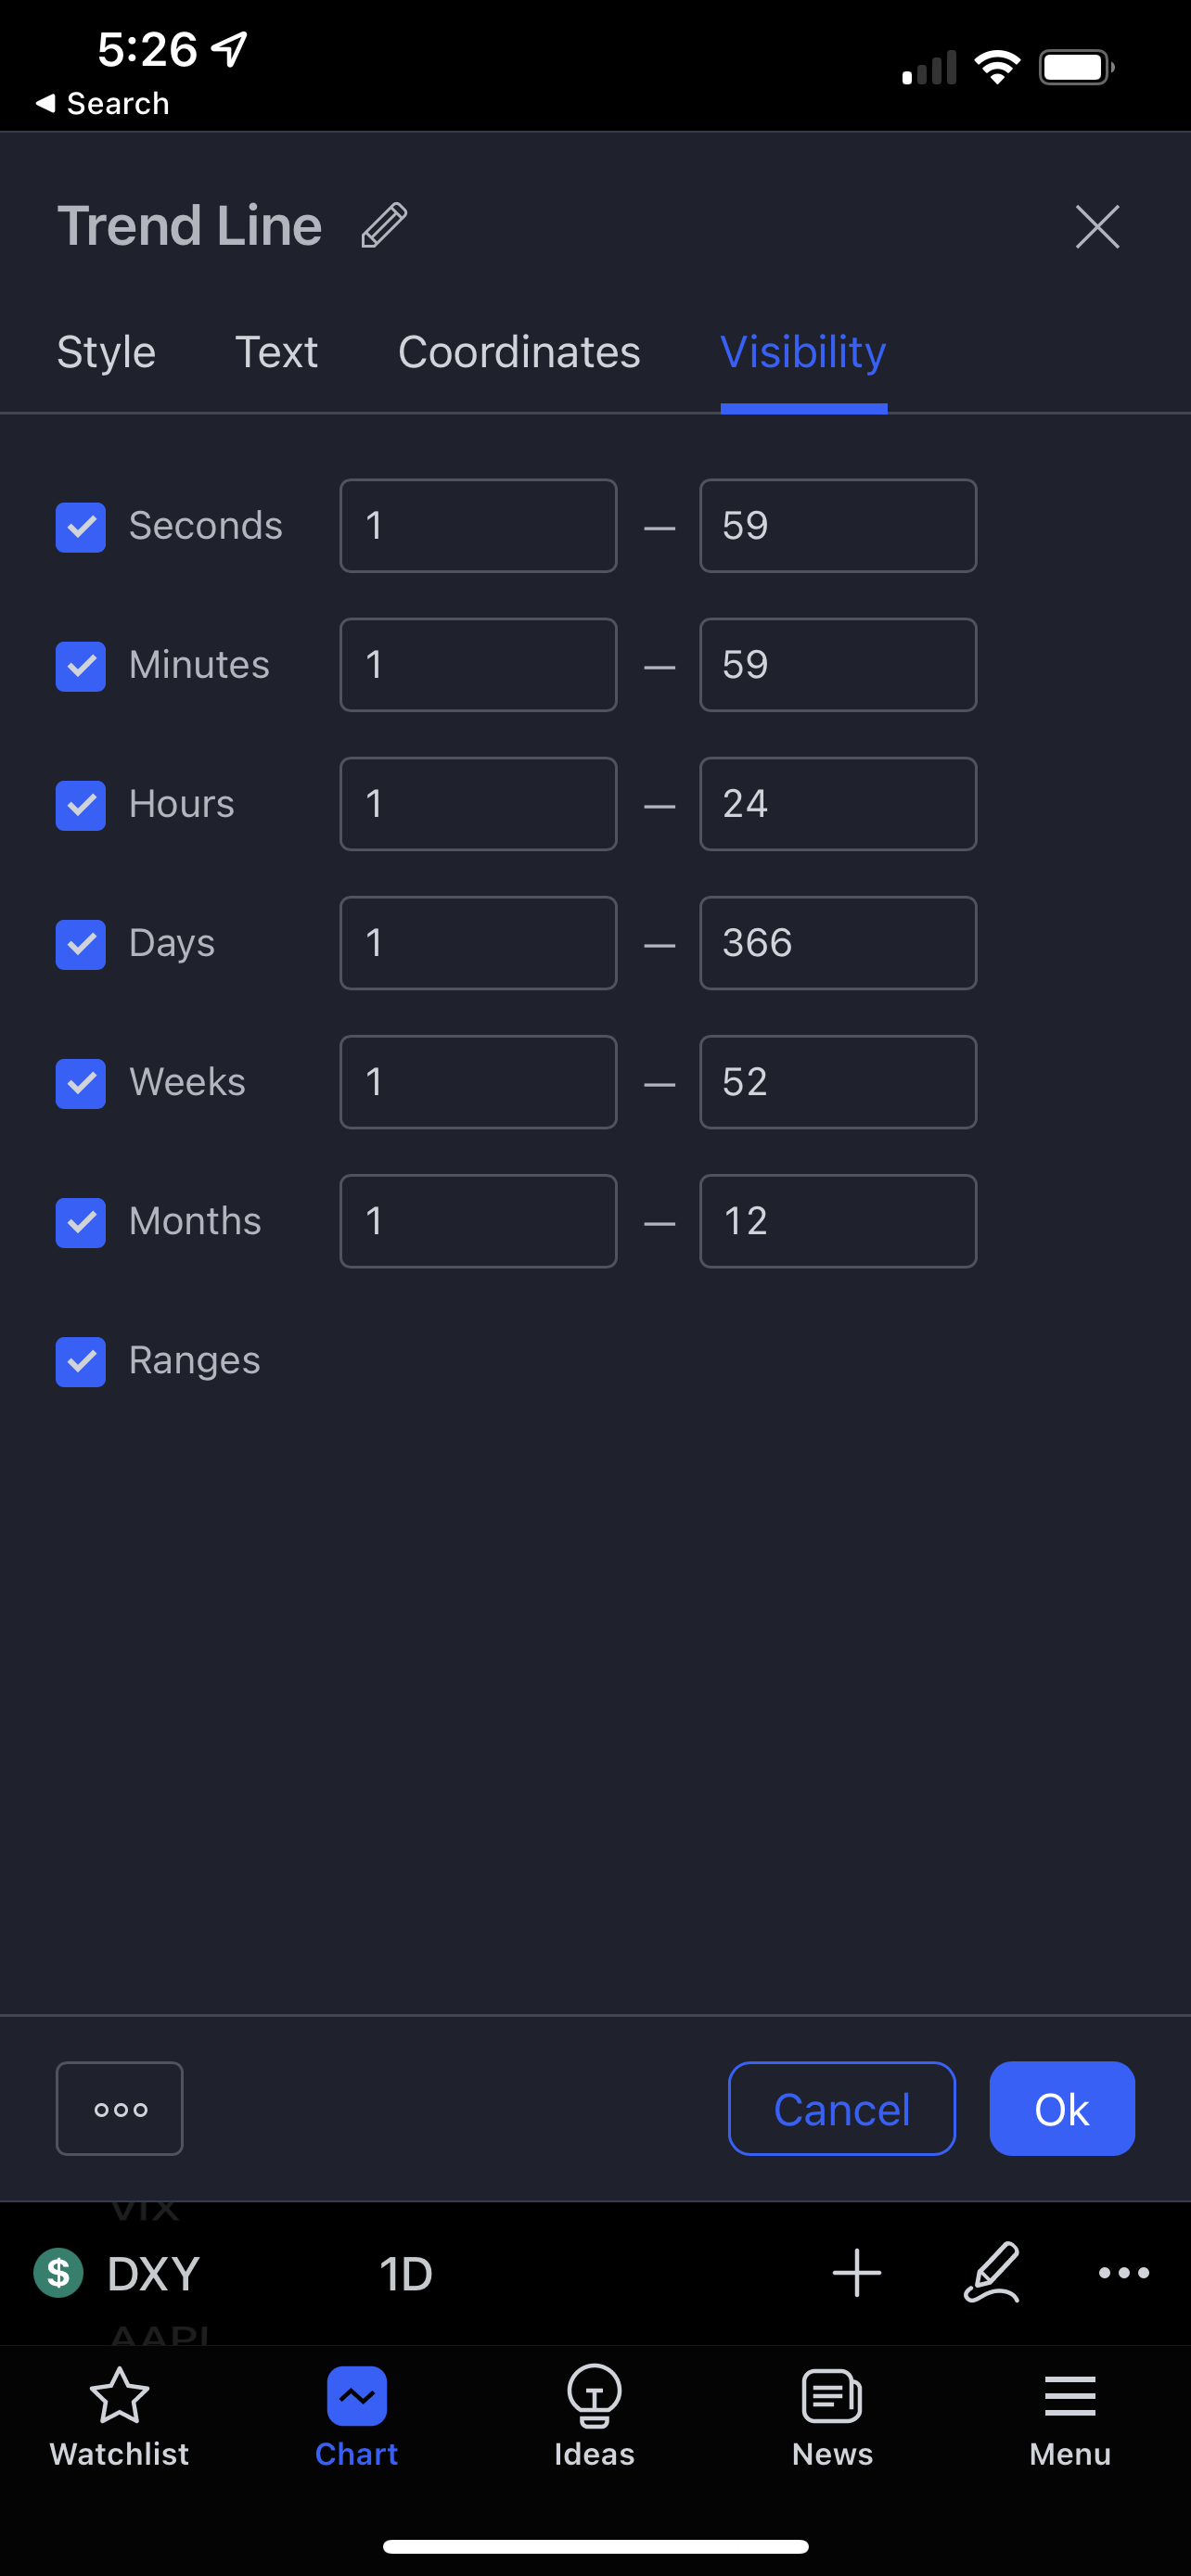Screen dimensions: 1191x2576
Task: Toggle the Hours visibility checkbox
Action: pyautogui.click(x=81, y=805)
